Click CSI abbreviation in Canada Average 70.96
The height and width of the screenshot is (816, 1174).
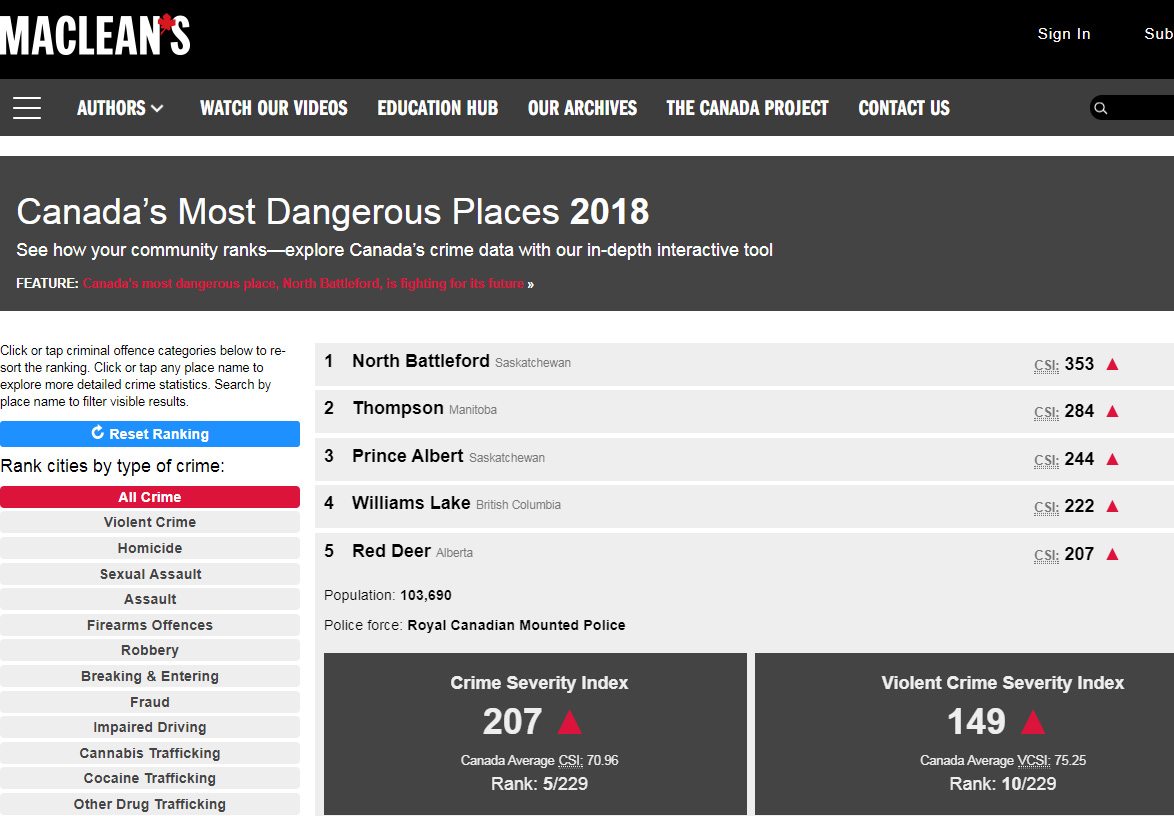click(571, 761)
